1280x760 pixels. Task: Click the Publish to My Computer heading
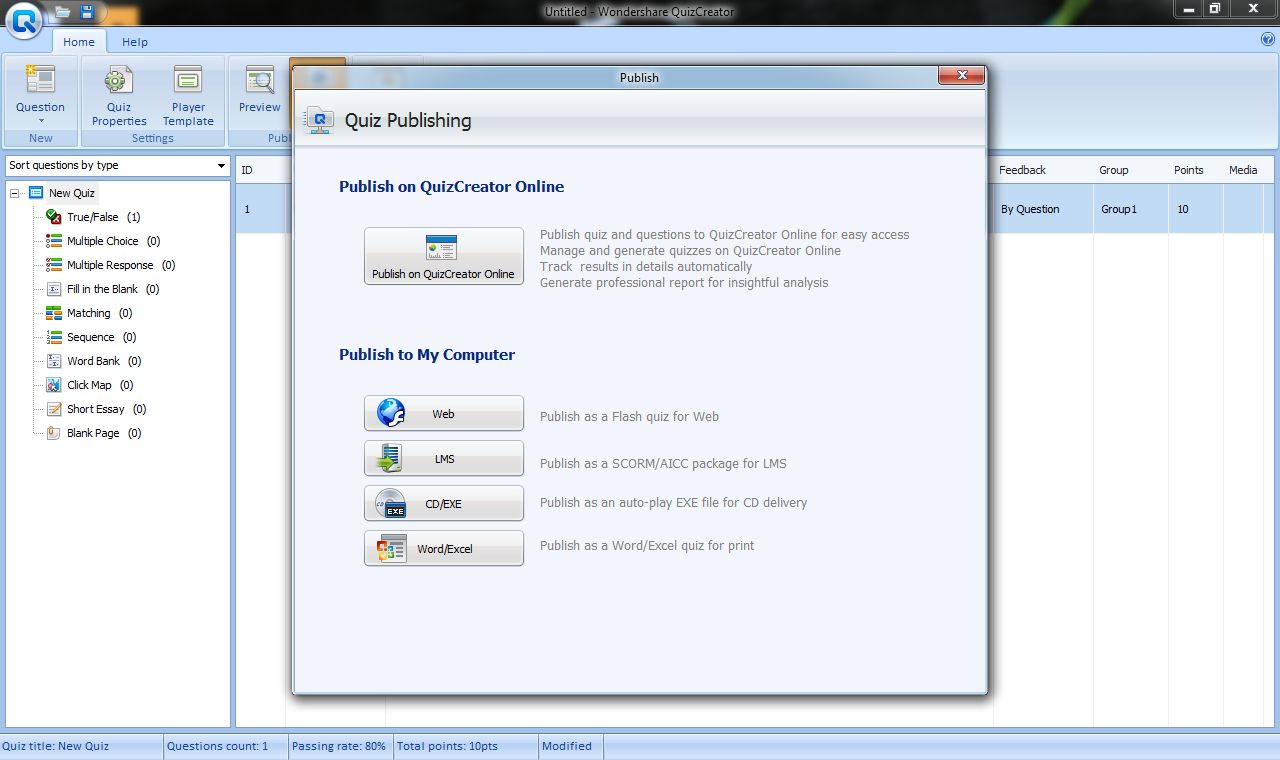click(x=427, y=354)
